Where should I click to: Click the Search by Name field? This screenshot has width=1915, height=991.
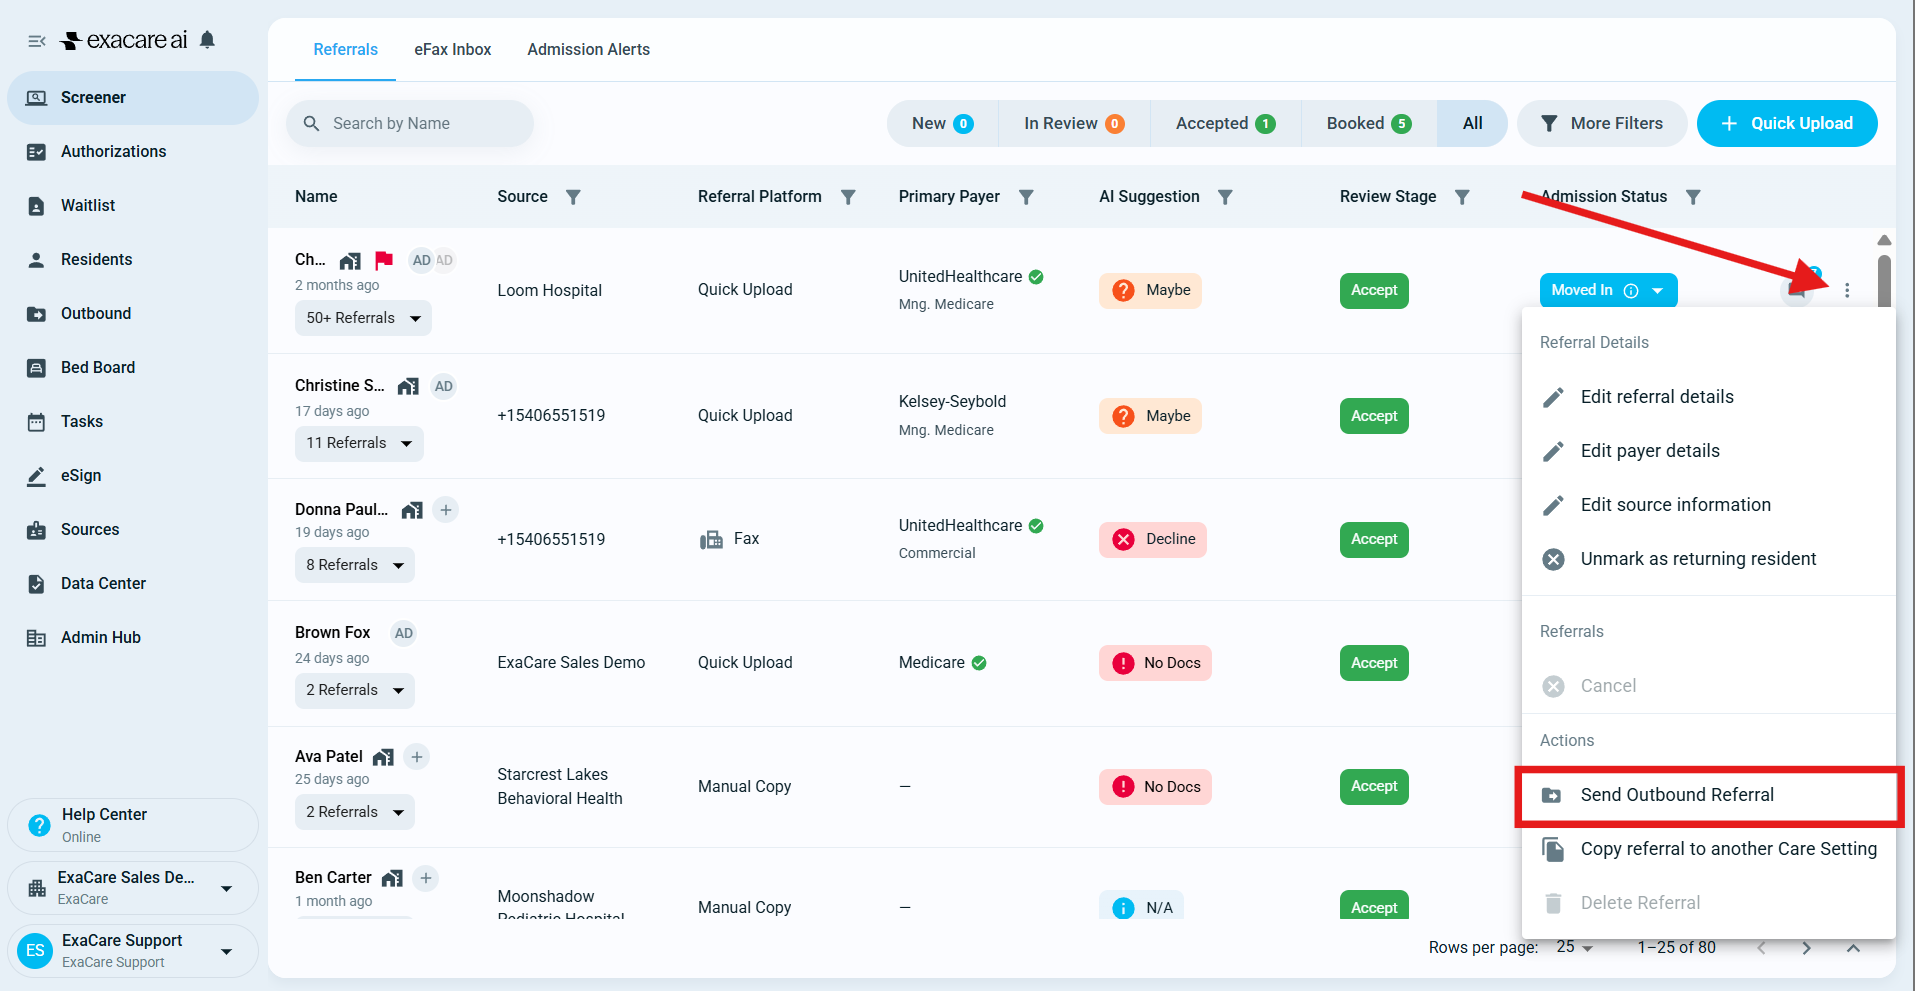click(x=410, y=123)
